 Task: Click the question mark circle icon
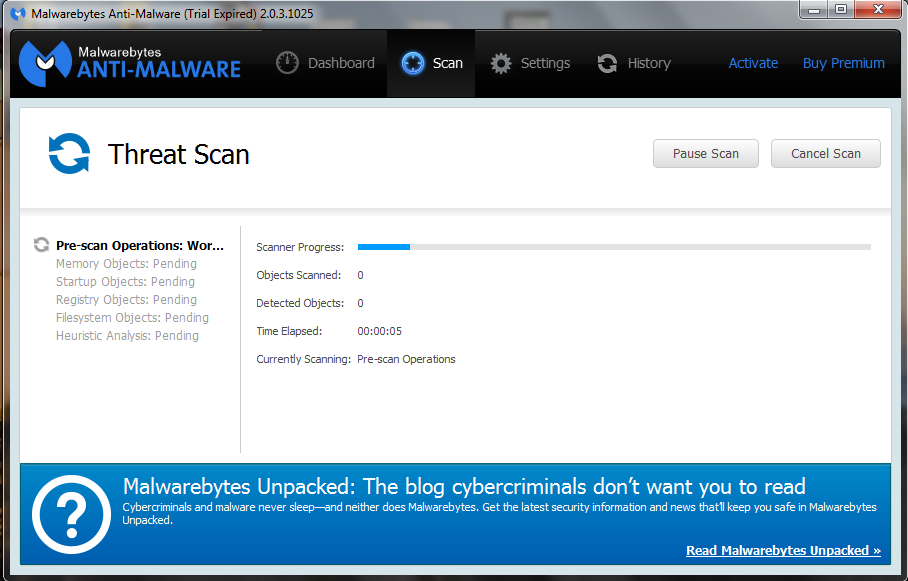tap(71, 515)
